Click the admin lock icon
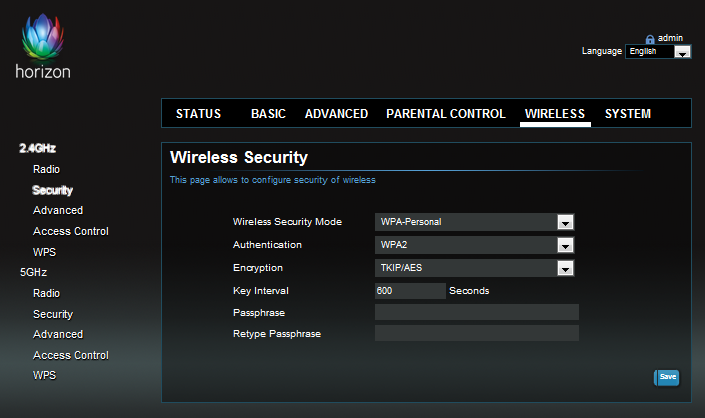The height and width of the screenshot is (418, 705). tap(650, 39)
